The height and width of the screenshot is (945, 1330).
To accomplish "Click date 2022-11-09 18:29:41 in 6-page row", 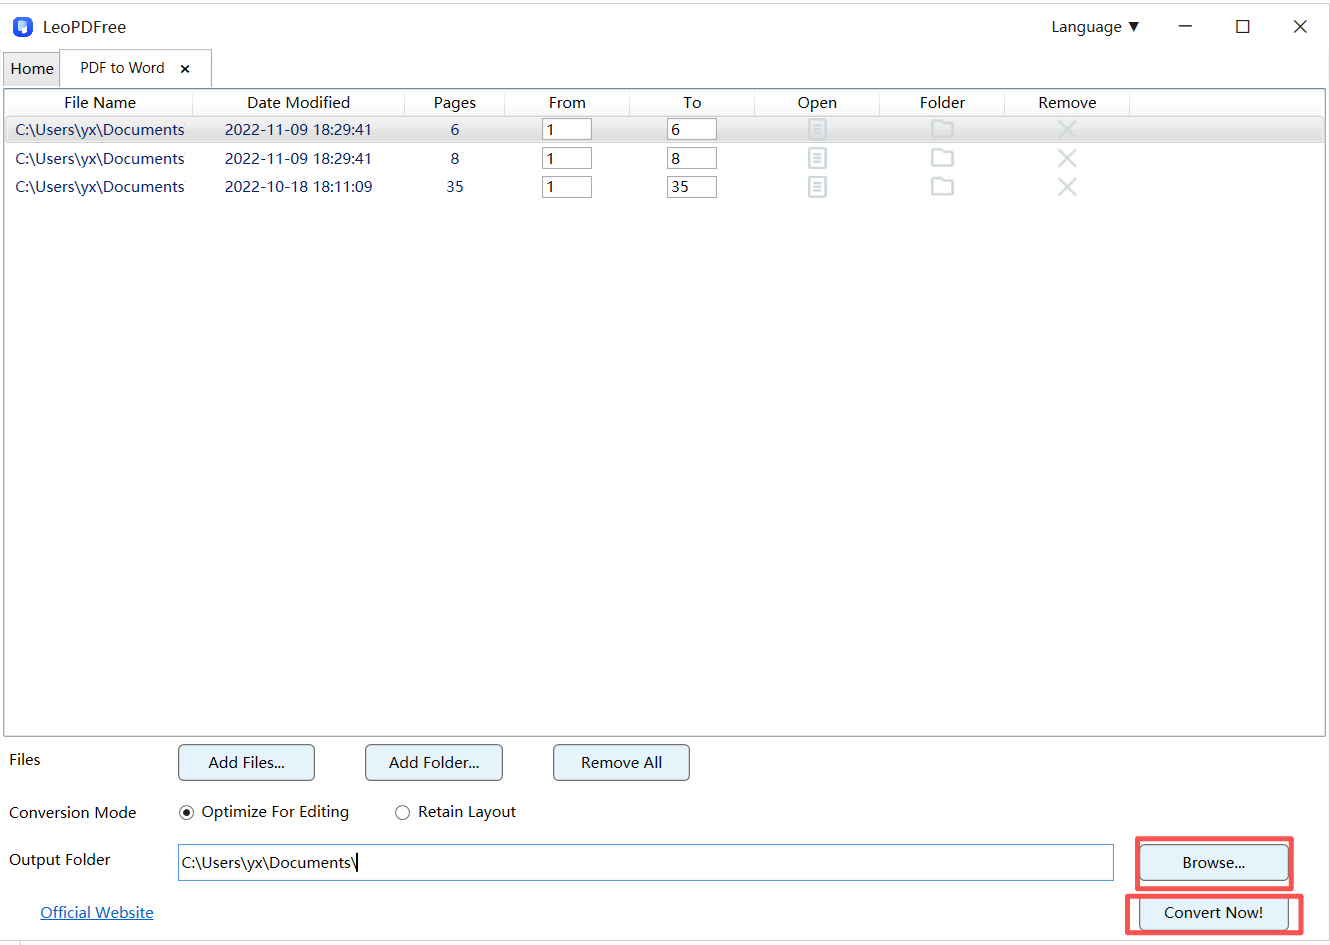I will tap(298, 130).
